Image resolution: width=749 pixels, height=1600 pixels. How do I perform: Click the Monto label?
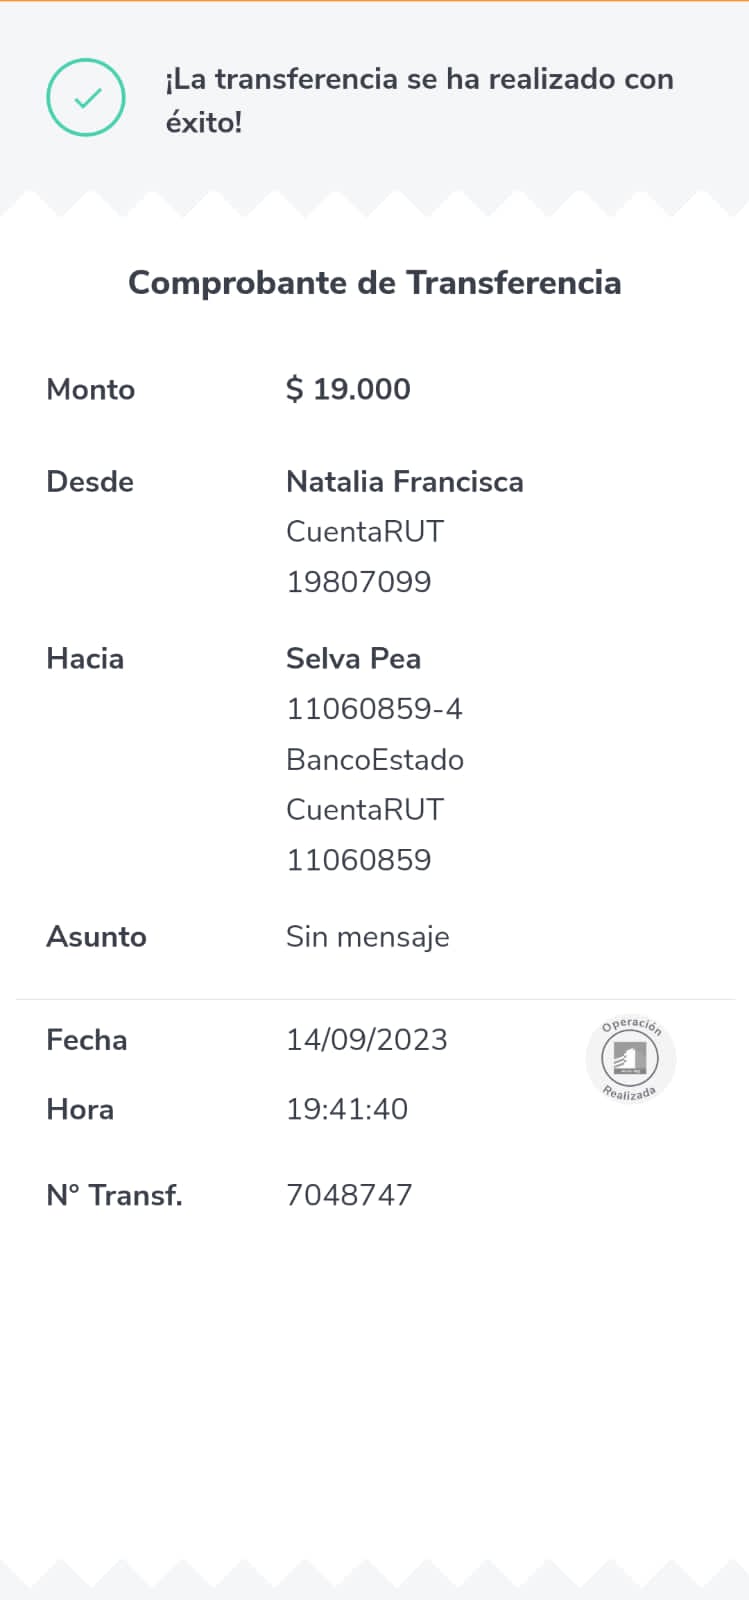click(x=91, y=389)
